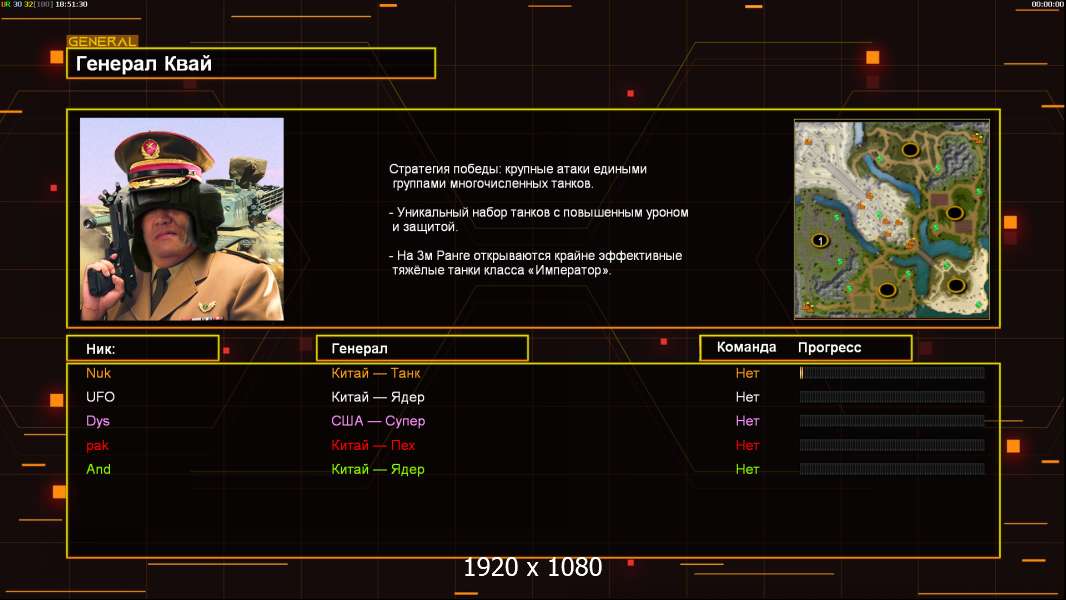Select player Nuk in the list

click(98, 373)
